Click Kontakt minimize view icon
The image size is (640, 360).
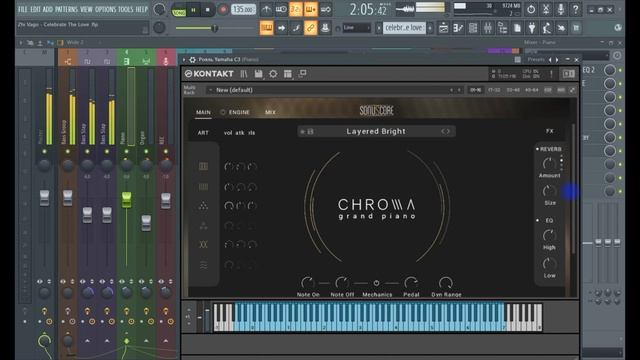point(302,74)
